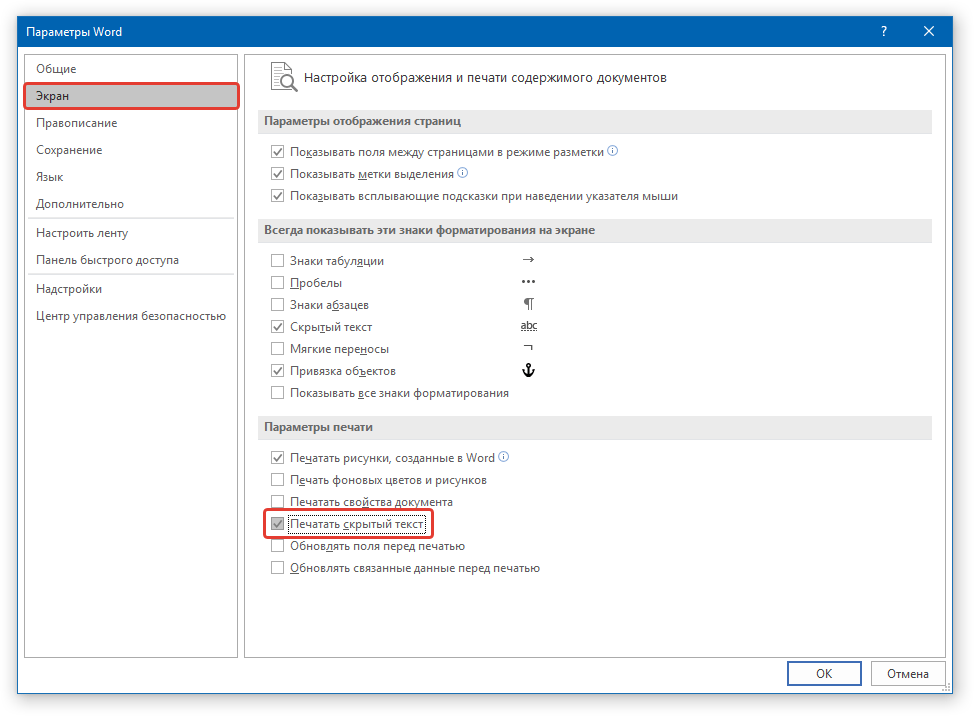This screenshot has width=974, height=716.
Task: Toggle 'Печатать скрытый текст' checkbox
Action: (x=278, y=524)
